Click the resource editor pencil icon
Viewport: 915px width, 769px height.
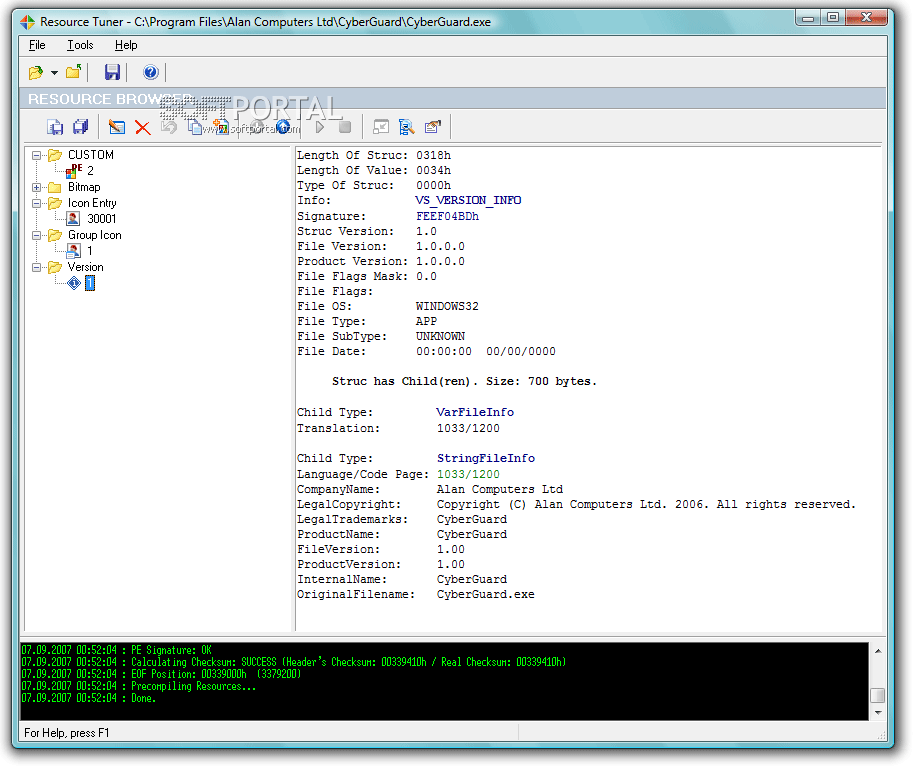click(117, 127)
